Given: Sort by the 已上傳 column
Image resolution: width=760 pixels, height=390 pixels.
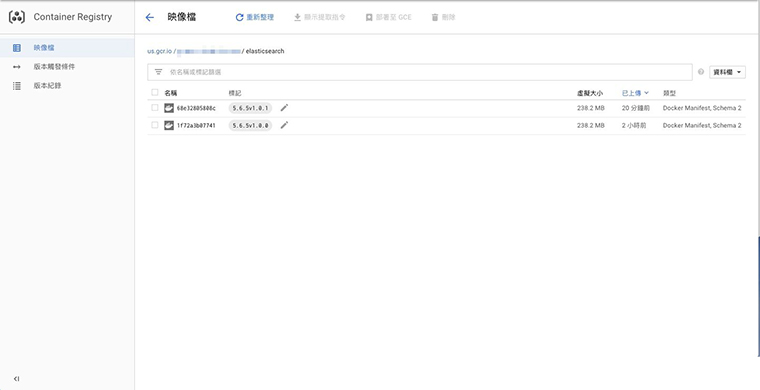Looking at the screenshot, I should point(635,93).
